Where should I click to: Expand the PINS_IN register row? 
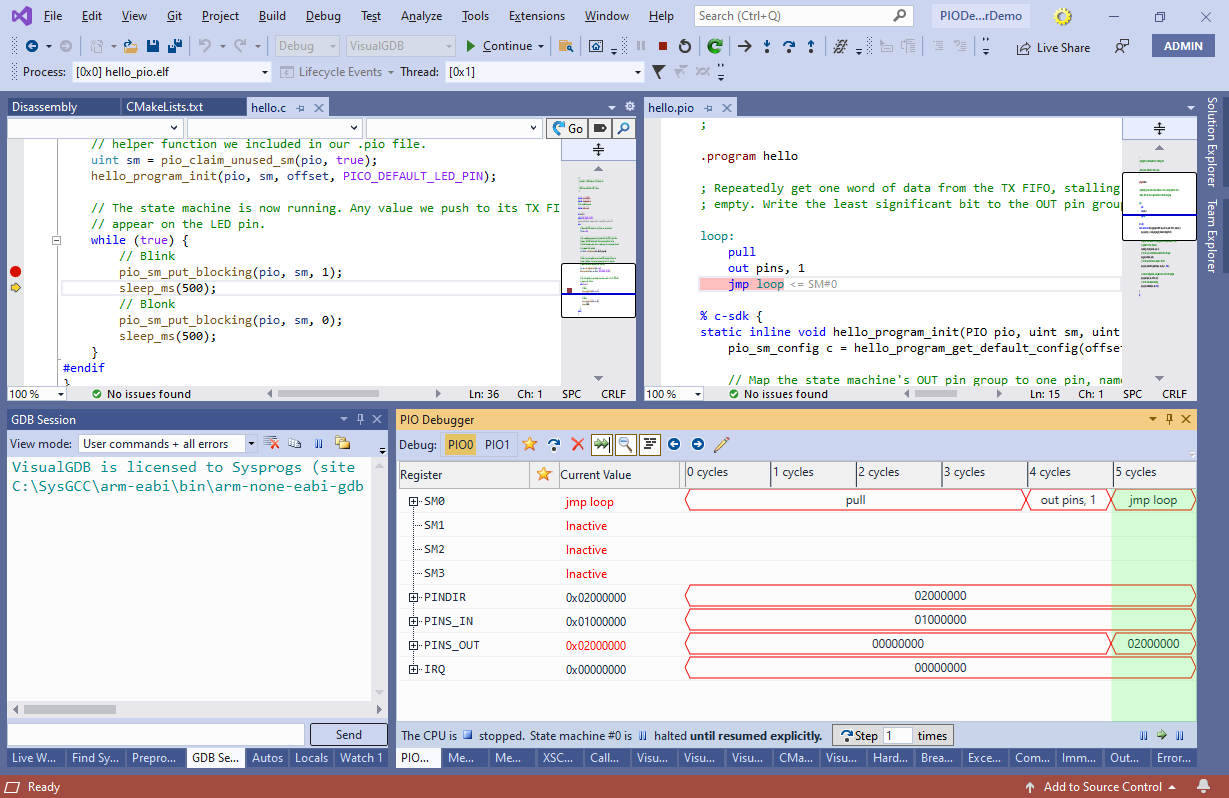pos(414,621)
